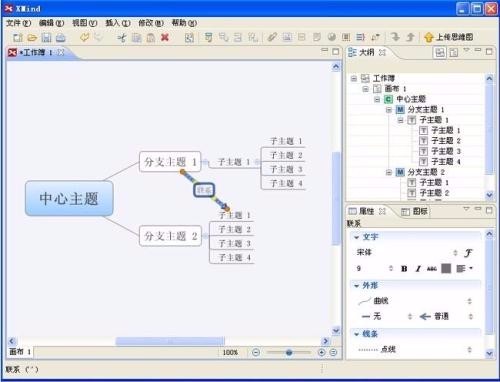Select the 中心主题 central topic on canvas
This screenshot has width=500, height=382.
pyautogui.click(x=69, y=198)
